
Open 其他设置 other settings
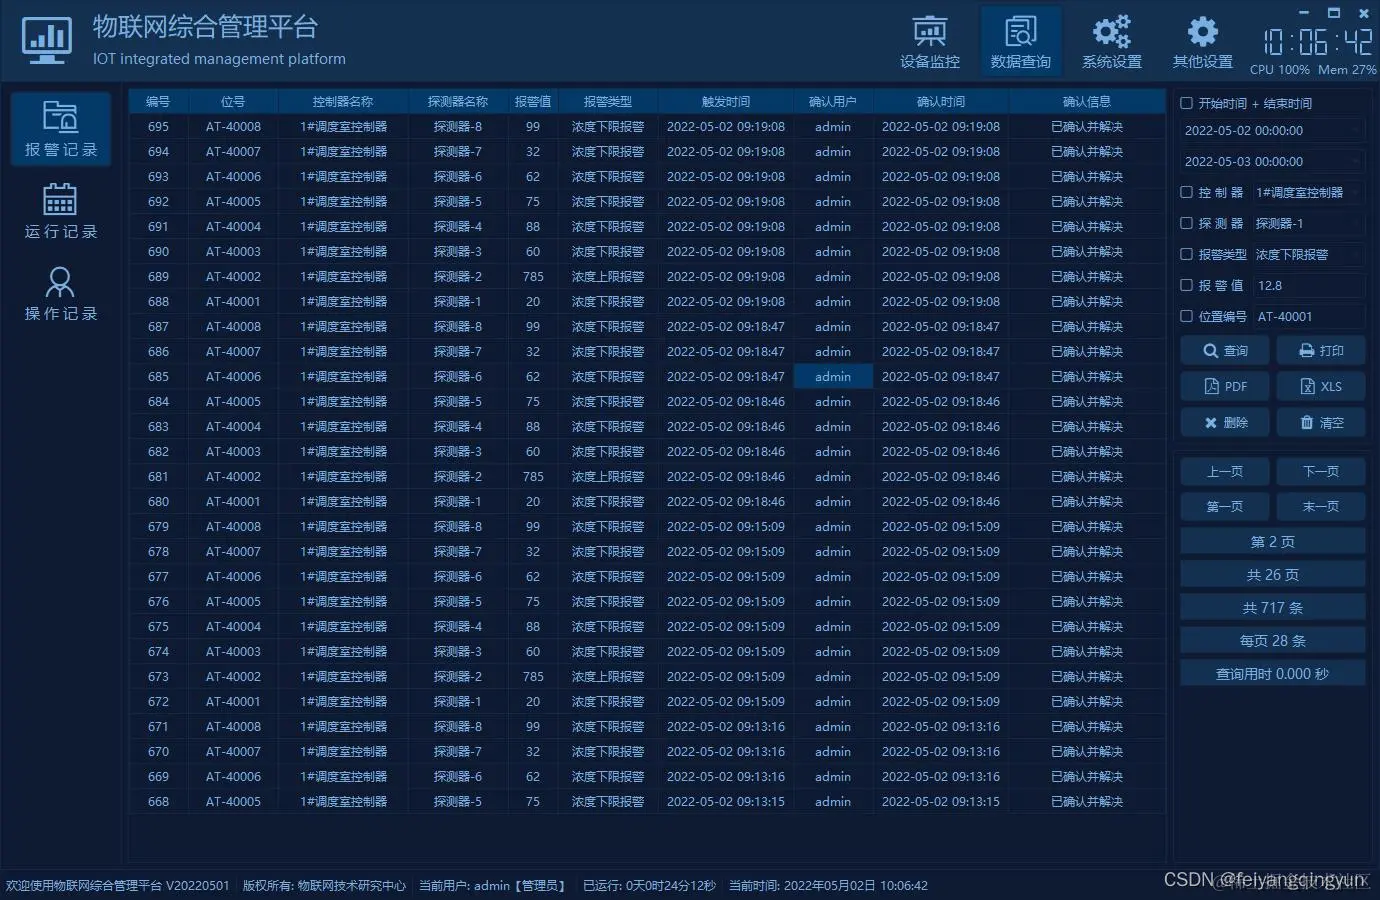[x=1201, y=40]
